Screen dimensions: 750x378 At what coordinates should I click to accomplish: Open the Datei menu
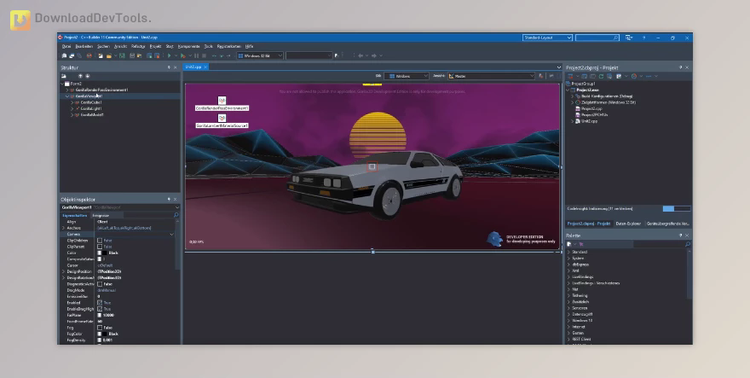coord(66,46)
